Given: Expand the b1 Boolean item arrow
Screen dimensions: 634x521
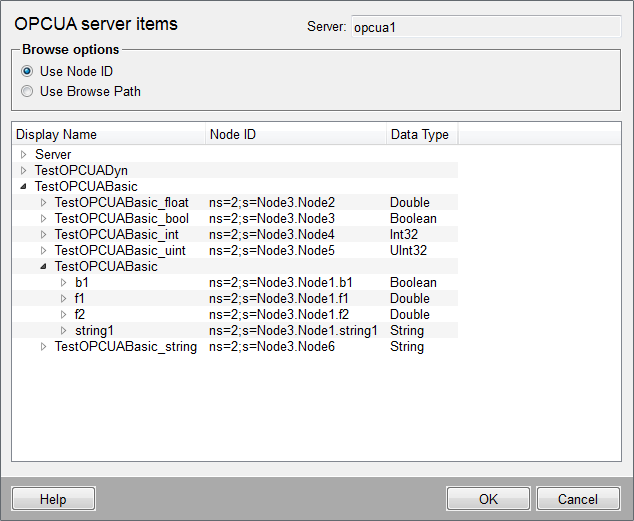Looking at the screenshot, I should (64, 283).
